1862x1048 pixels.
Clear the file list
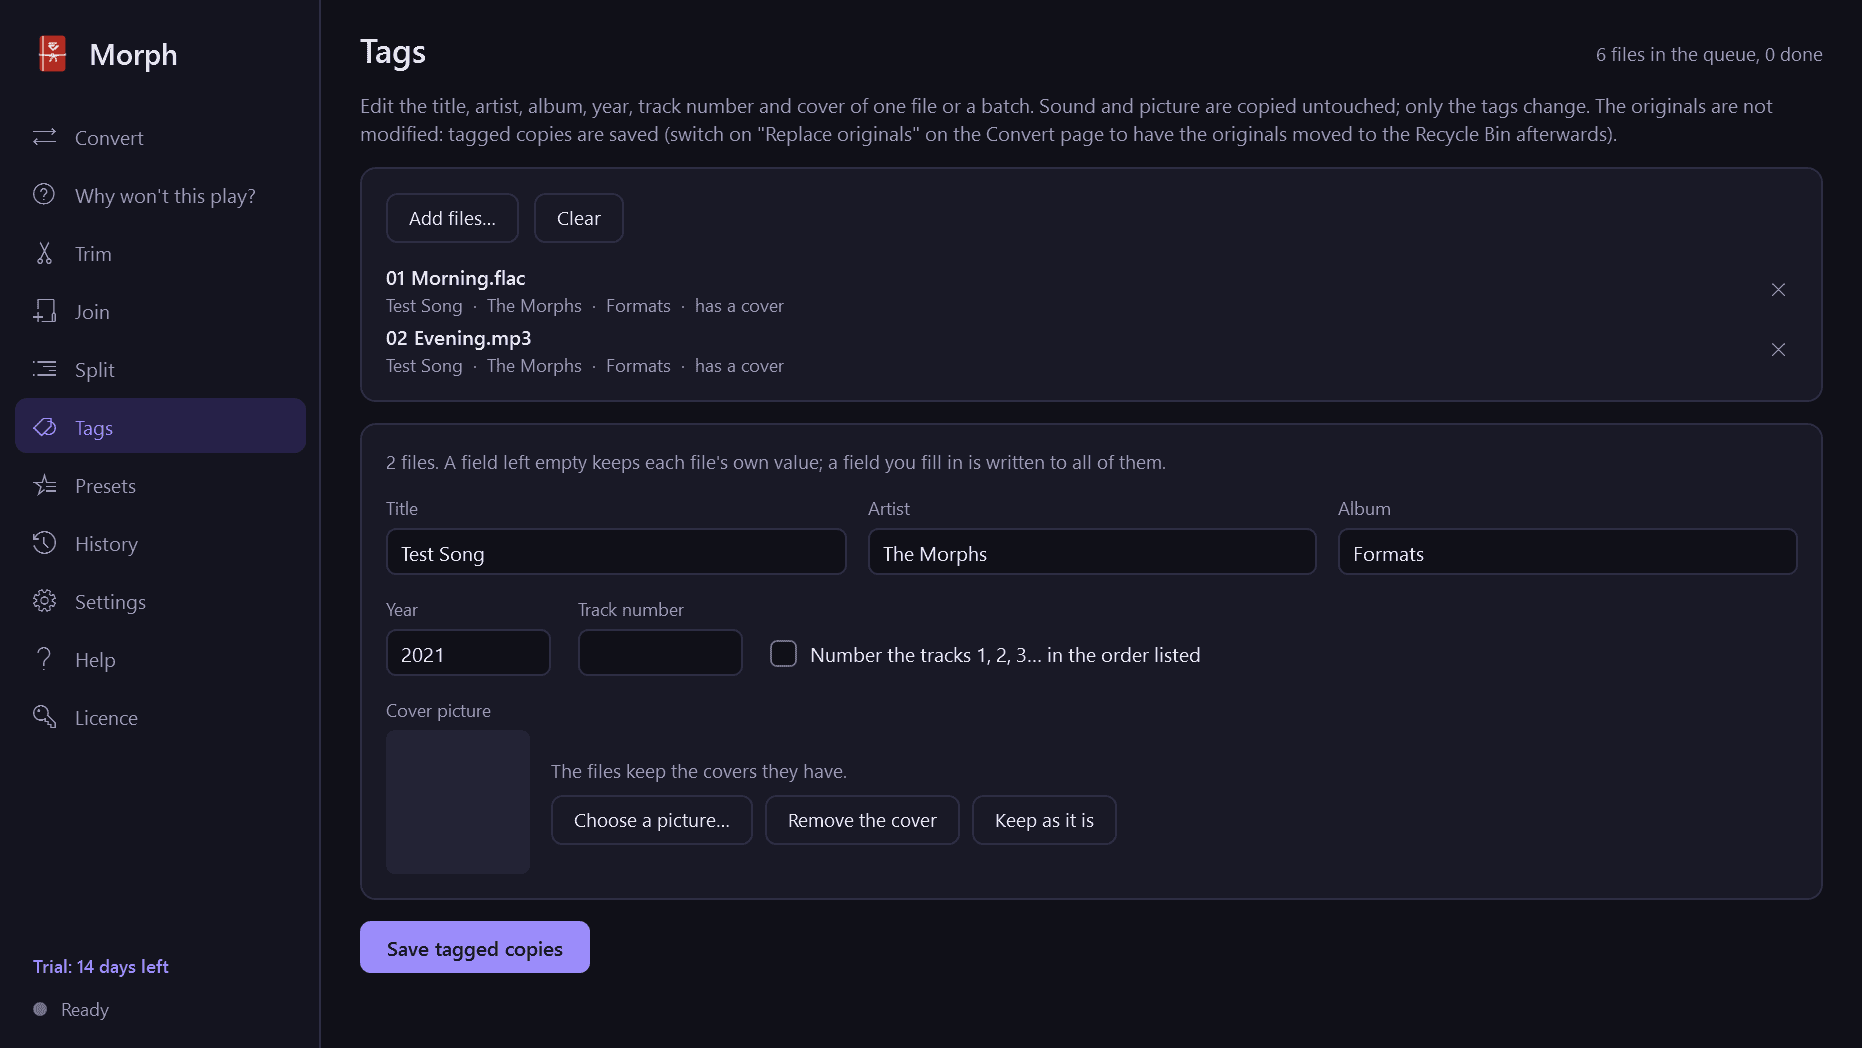click(578, 218)
